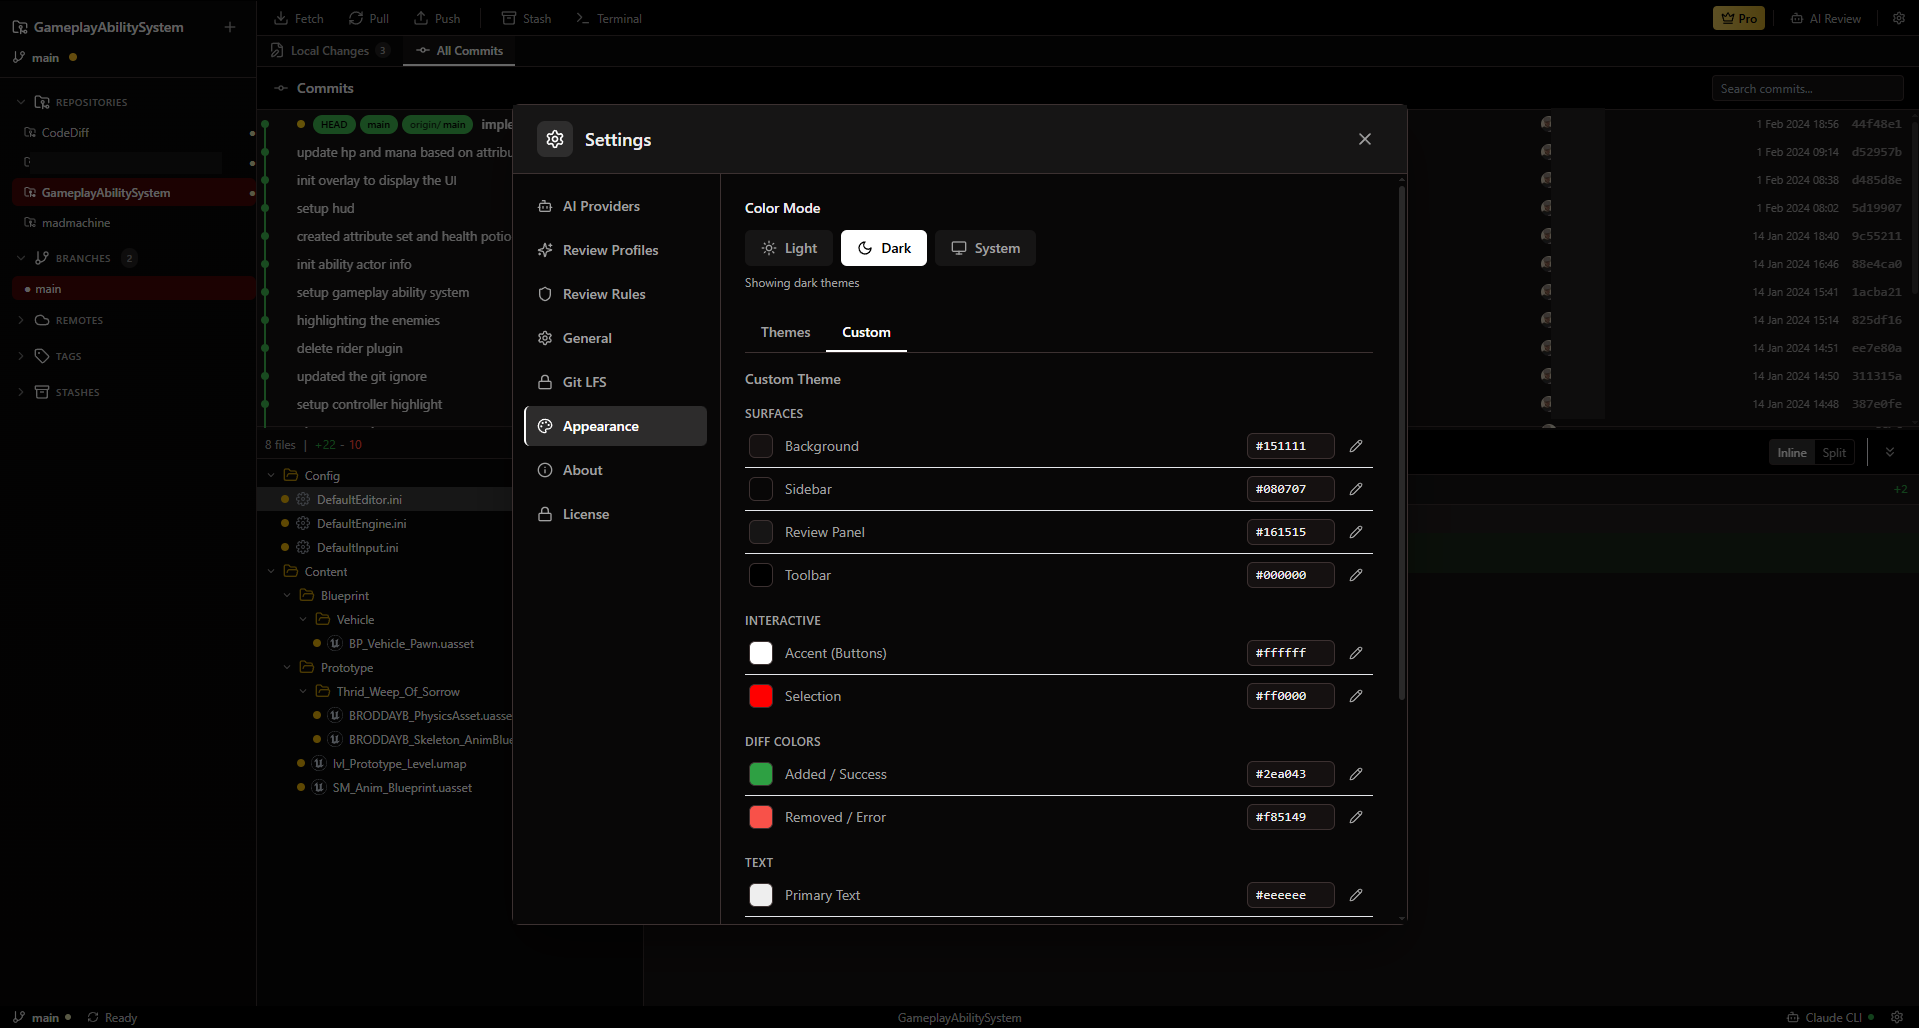Open the Terminal from the toolbar
Image resolution: width=1919 pixels, height=1028 pixels.
[609, 18]
